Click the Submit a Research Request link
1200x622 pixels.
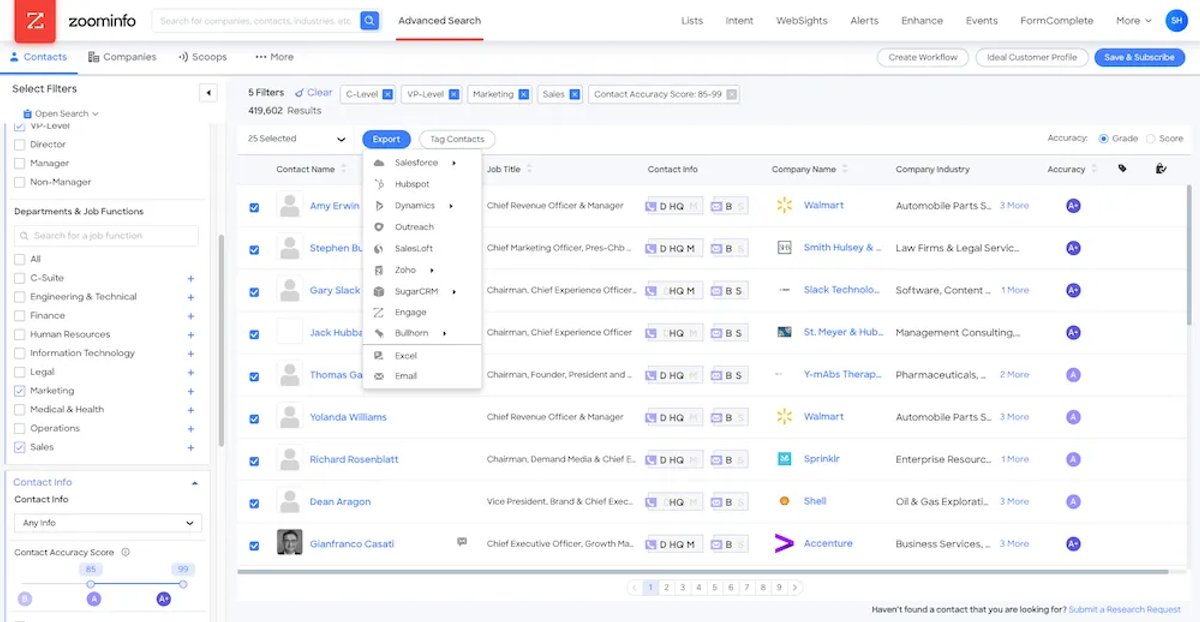(1124, 609)
